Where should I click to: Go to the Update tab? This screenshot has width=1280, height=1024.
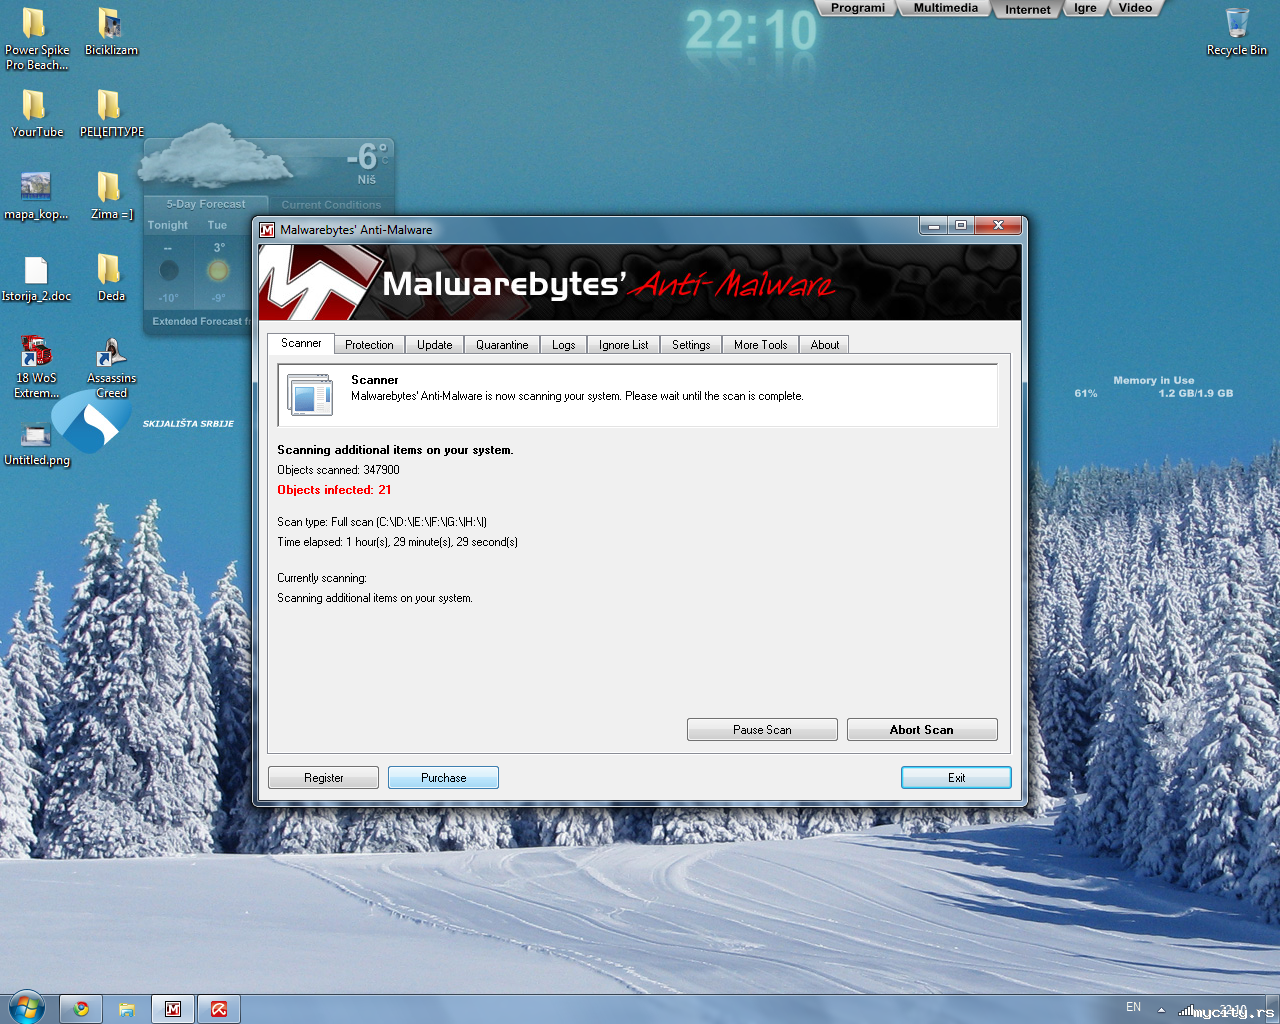pos(435,345)
